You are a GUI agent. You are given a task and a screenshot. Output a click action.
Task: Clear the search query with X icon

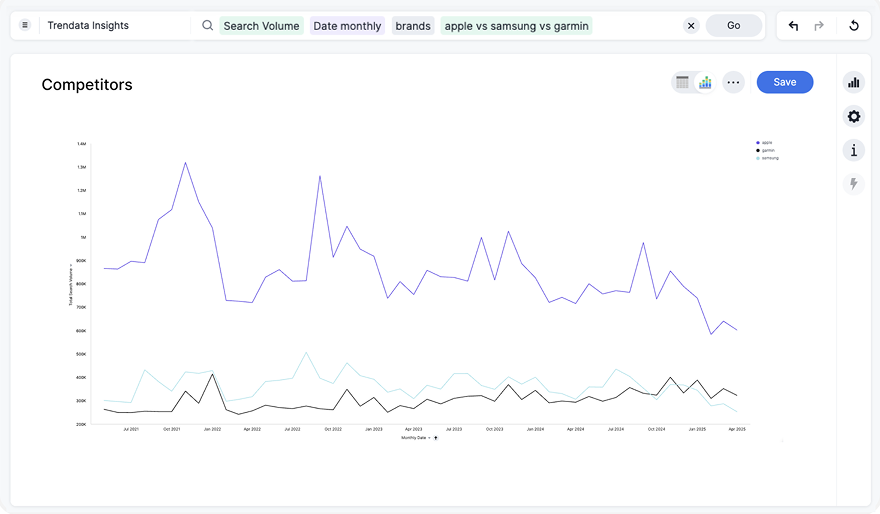[x=691, y=25]
